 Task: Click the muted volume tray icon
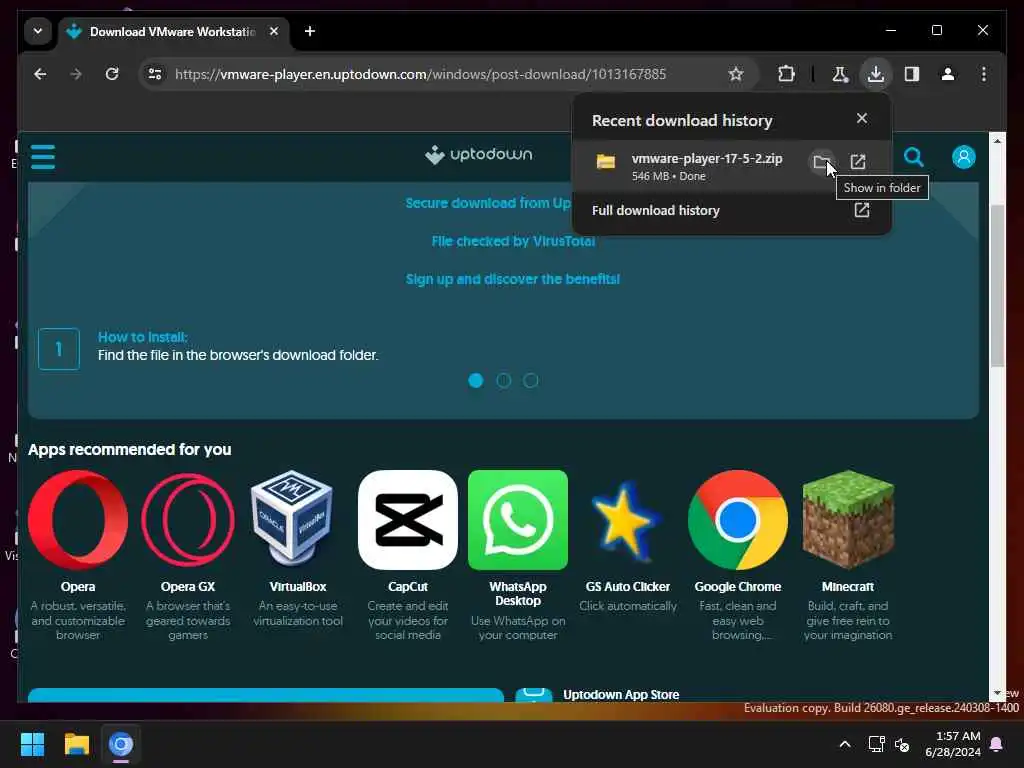click(x=902, y=744)
